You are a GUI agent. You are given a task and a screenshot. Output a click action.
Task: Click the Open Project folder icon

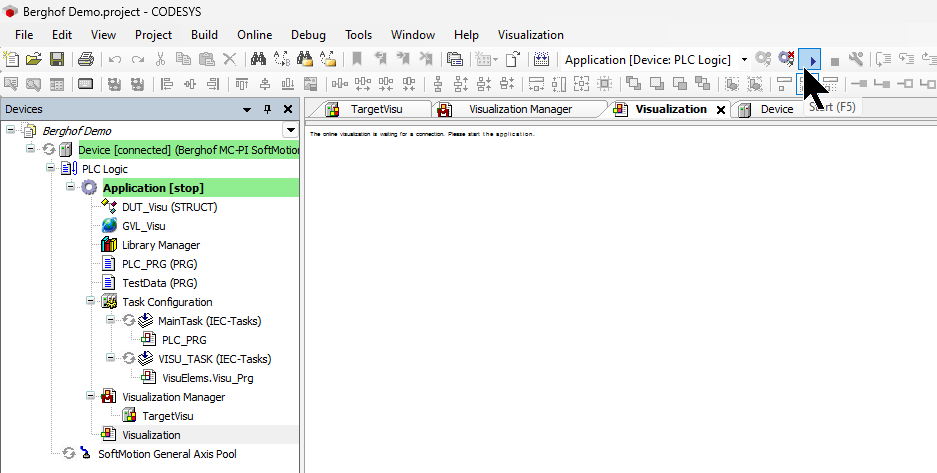(x=34, y=59)
